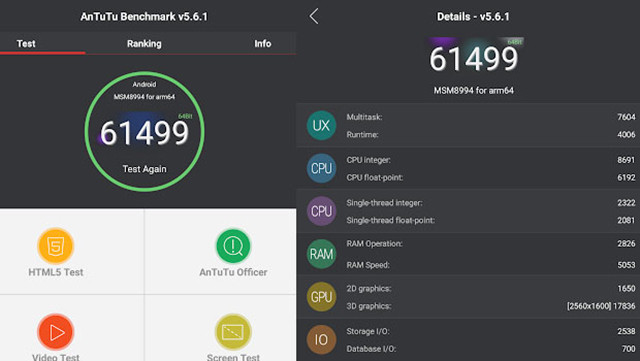Screen dimensions: 640x361
Task: Select the RAM Operation row
Action: point(491,244)
